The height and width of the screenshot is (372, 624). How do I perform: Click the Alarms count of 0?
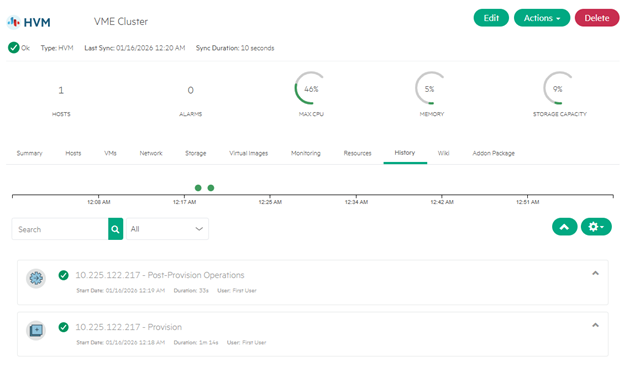pos(191,90)
